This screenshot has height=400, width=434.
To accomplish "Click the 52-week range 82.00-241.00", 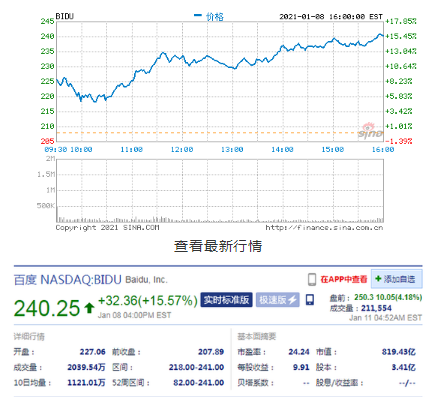I will point(198,382).
